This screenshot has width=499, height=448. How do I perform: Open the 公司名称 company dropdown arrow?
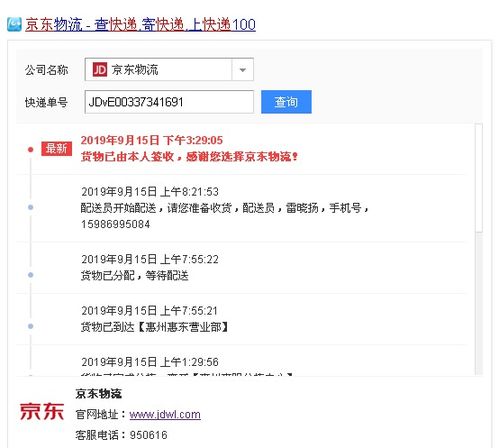(243, 70)
